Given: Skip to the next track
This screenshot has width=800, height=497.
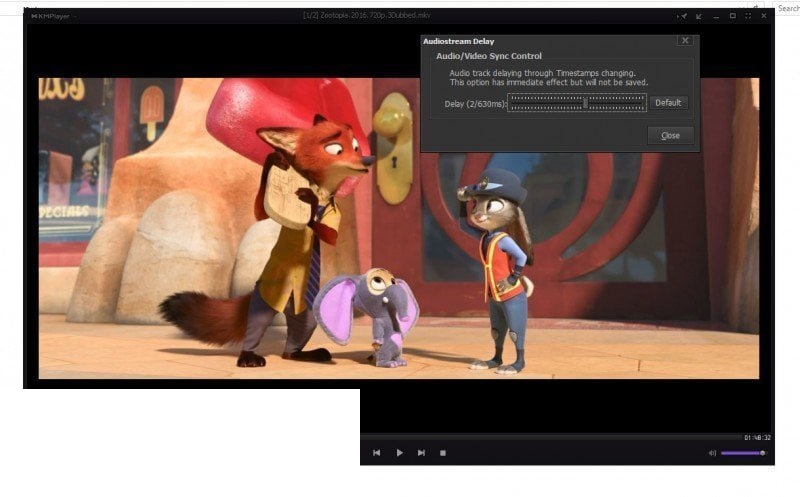Looking at the screenshot, I should (421, 453).
